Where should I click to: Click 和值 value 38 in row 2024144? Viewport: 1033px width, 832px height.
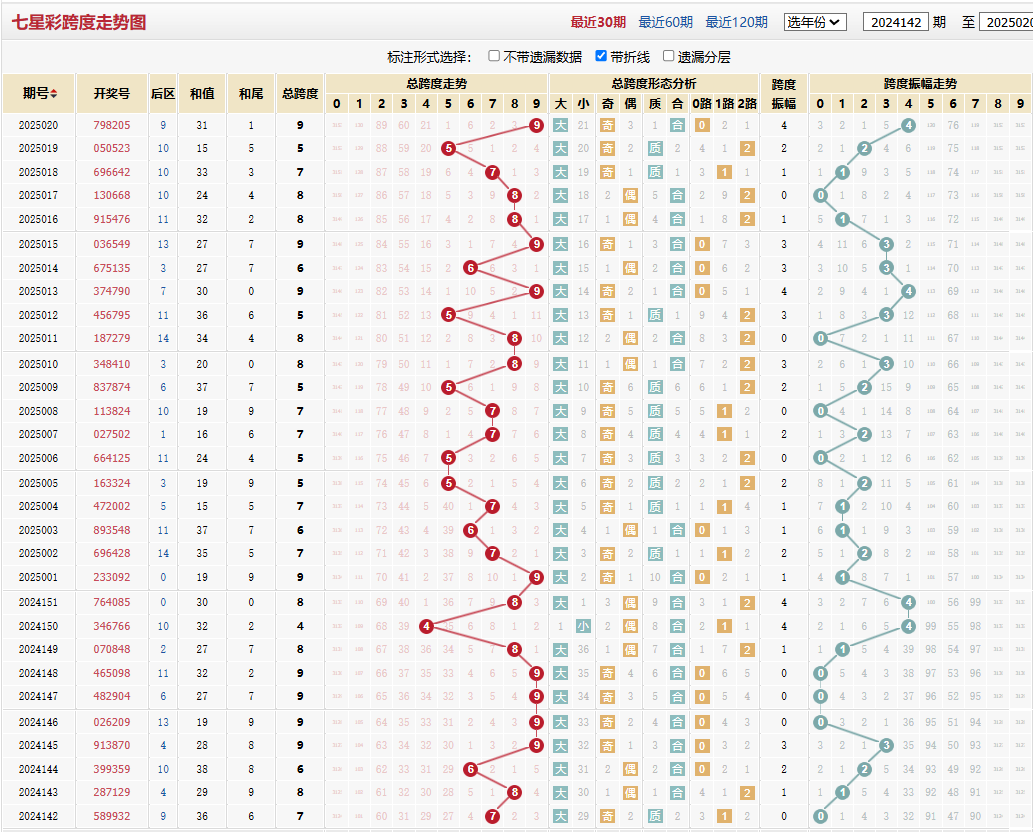click(x=202, y=769)
